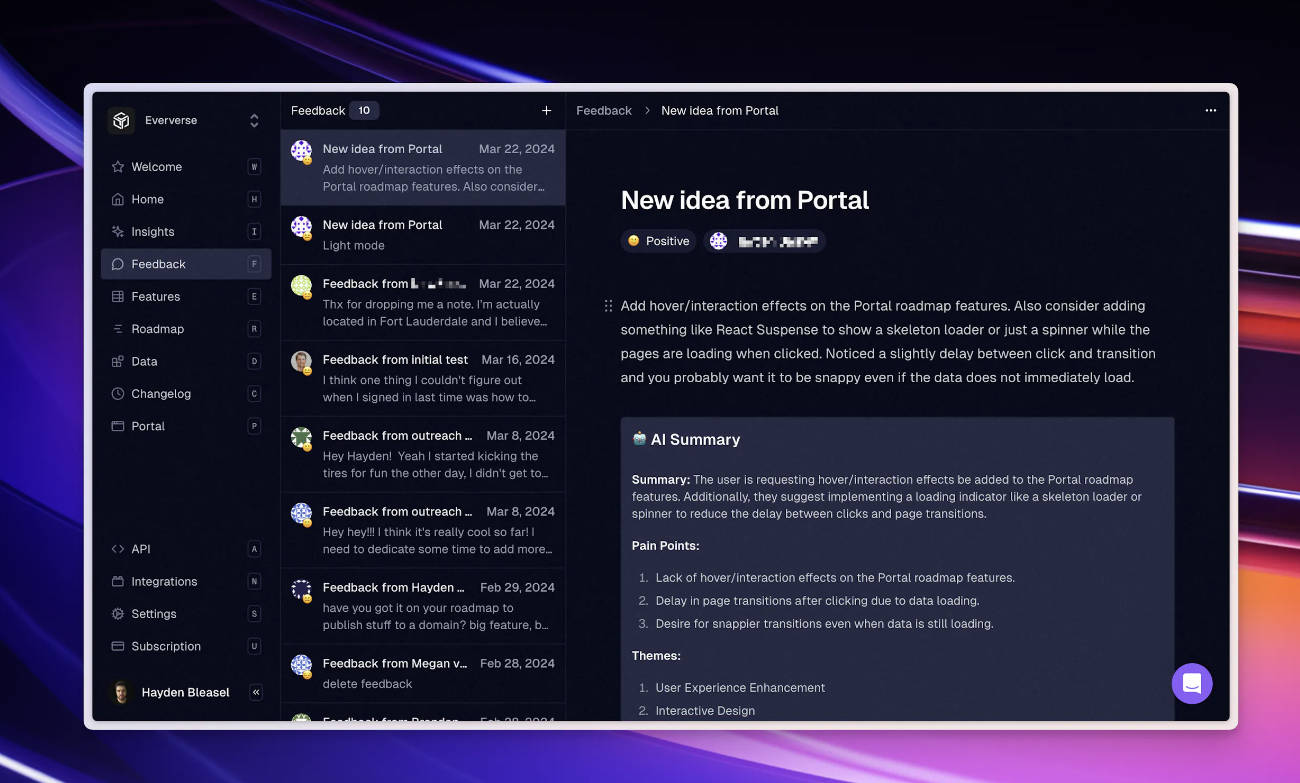Click the blurred user name tag
The width and height of the screenshot is (1300, 783).
coord(765,241)
